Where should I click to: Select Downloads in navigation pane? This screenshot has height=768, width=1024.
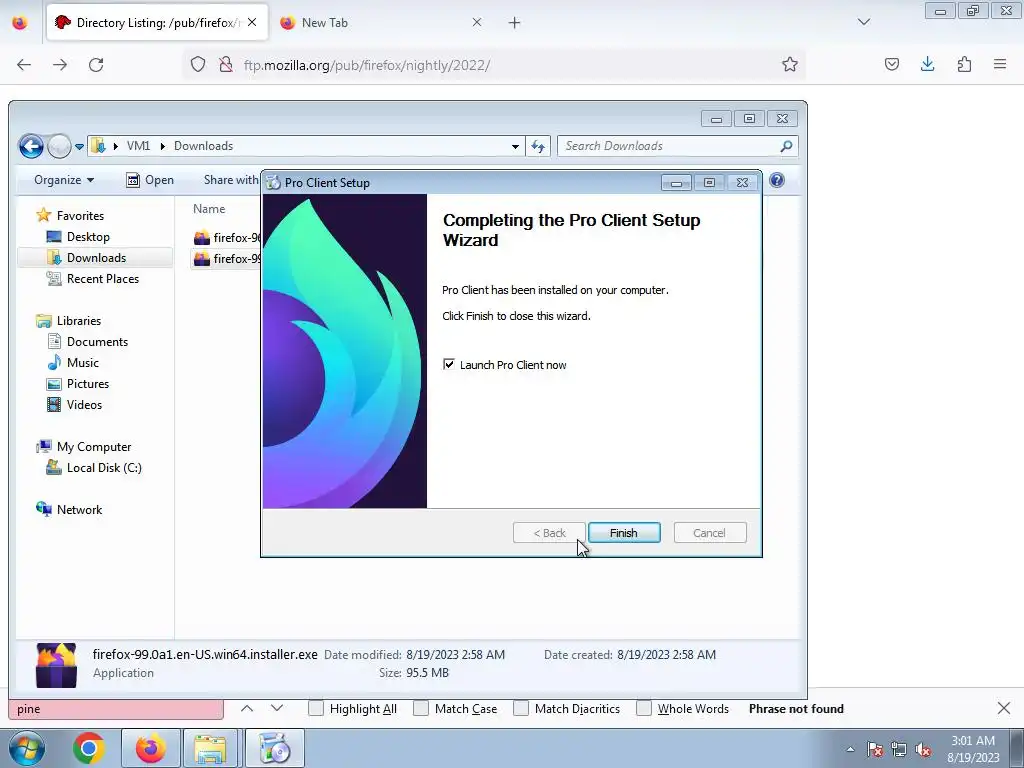tap(96, 257)
